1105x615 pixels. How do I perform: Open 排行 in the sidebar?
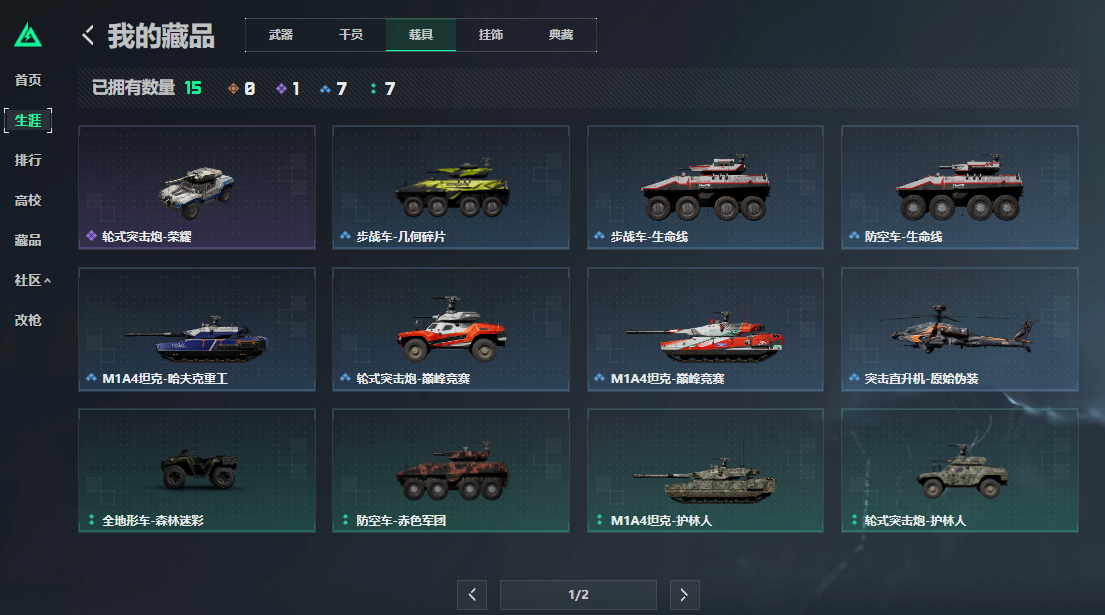pyautogui.click(x=28, y=161)
